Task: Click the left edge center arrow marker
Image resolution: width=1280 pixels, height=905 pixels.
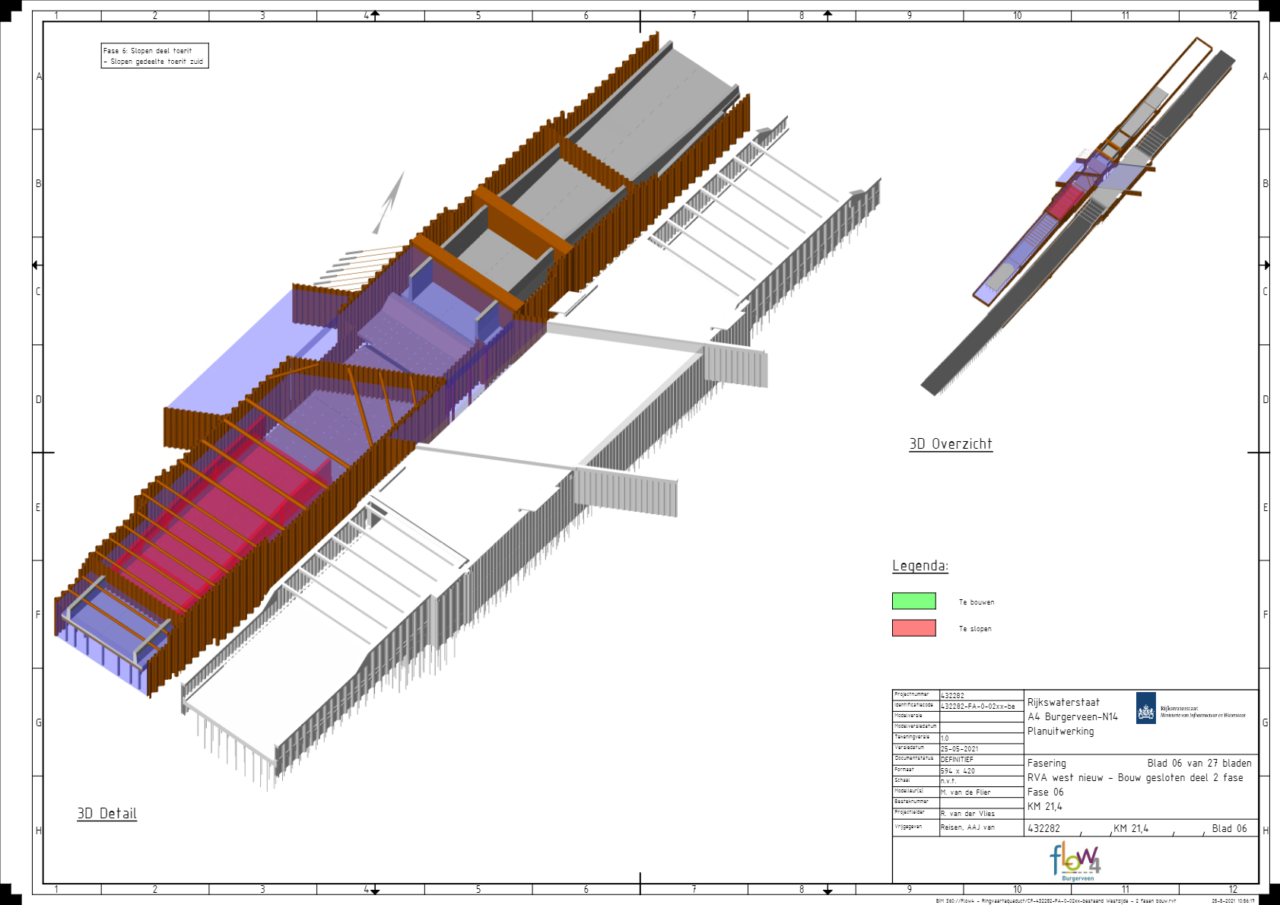Action: (x=37, y=265)
